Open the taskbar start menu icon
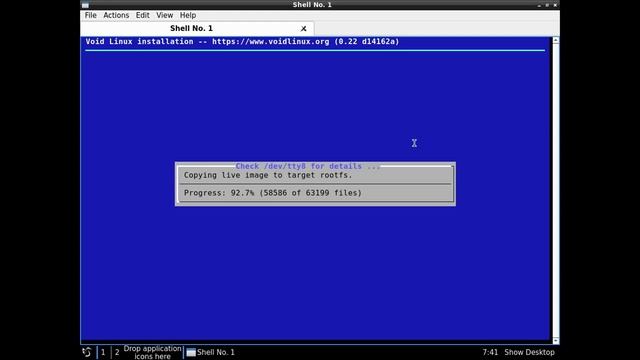Screen dimensions: 640x360 click(x=87, y=352)
